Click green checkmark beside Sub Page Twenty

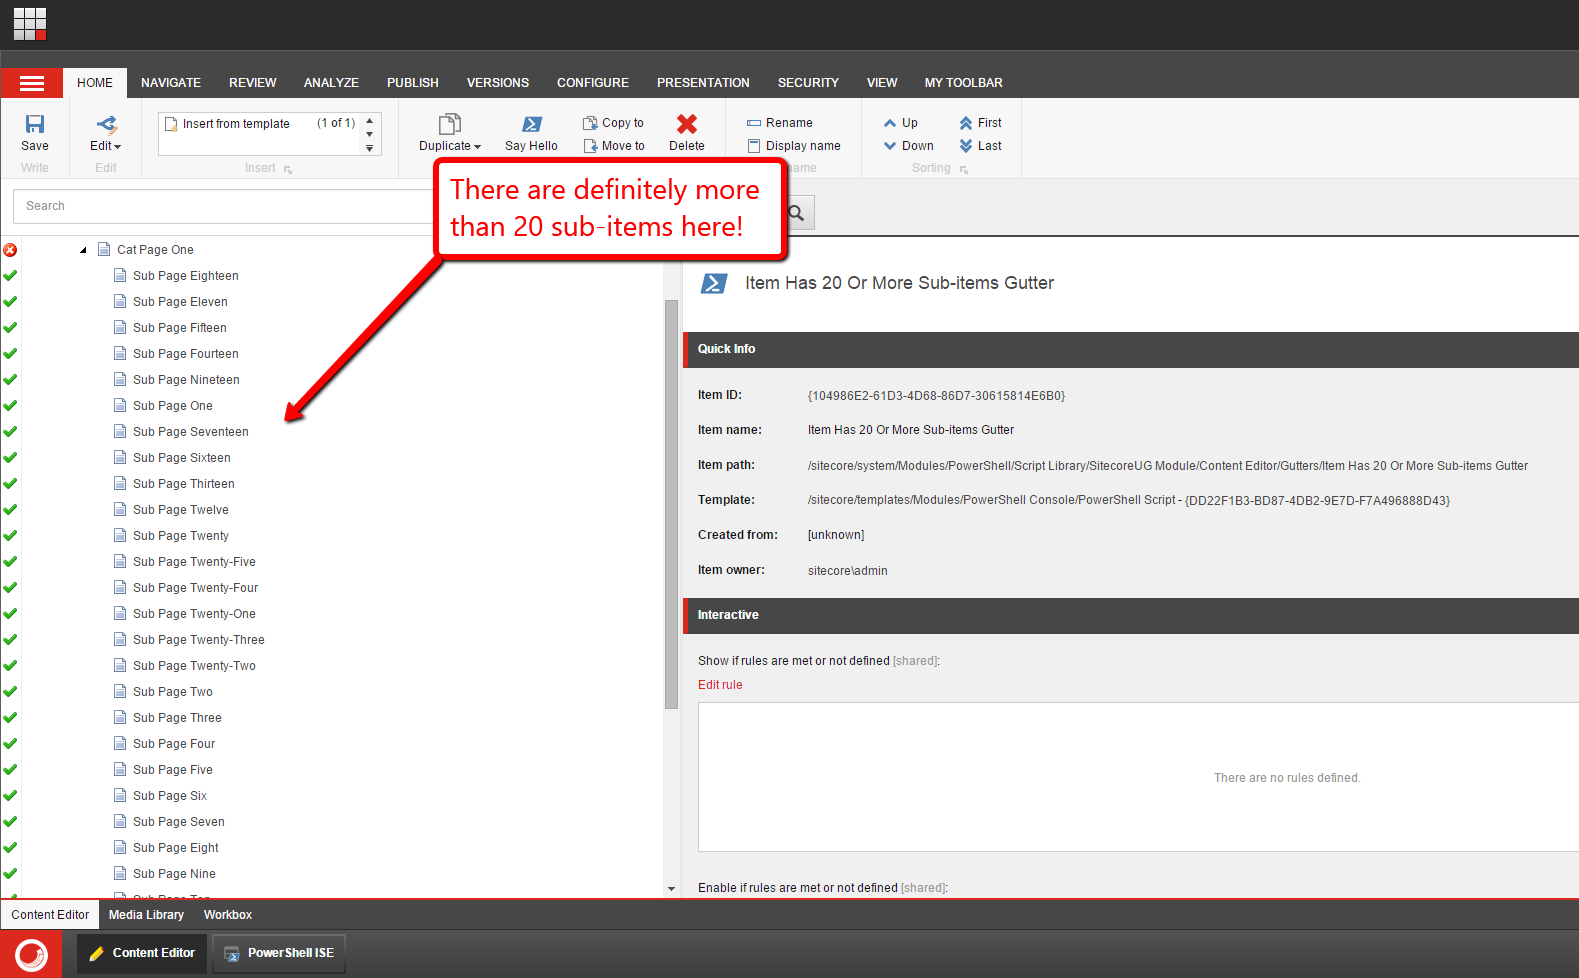pos(10,536)
